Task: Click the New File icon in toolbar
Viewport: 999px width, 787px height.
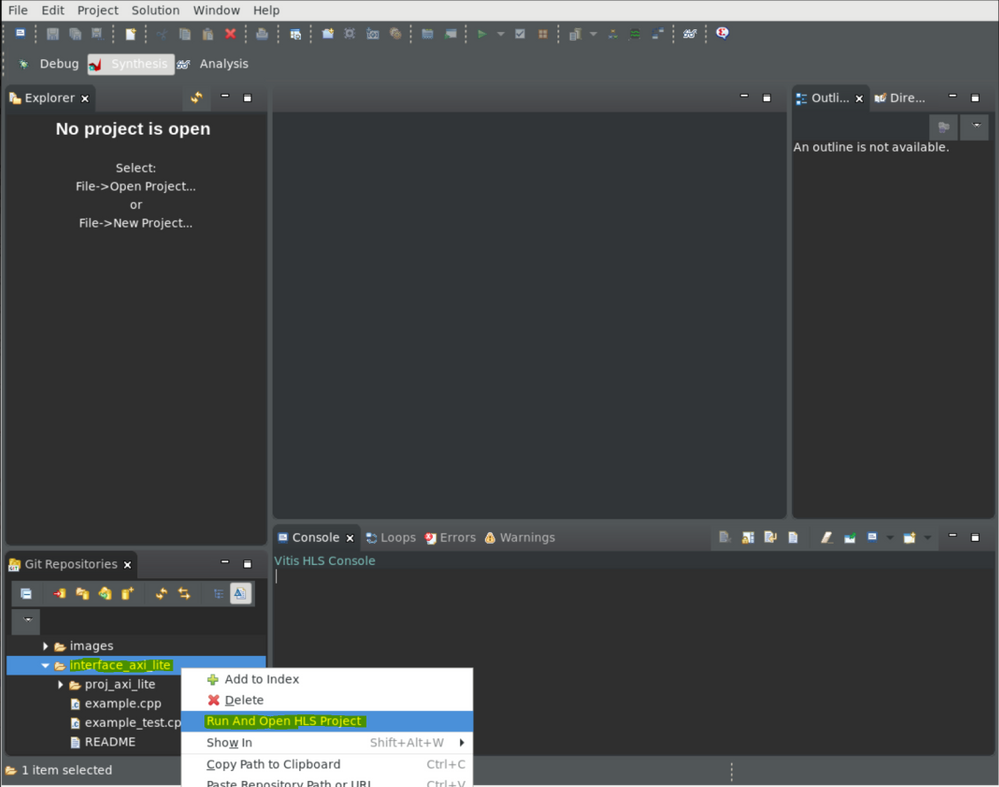Action: (130, 34)
